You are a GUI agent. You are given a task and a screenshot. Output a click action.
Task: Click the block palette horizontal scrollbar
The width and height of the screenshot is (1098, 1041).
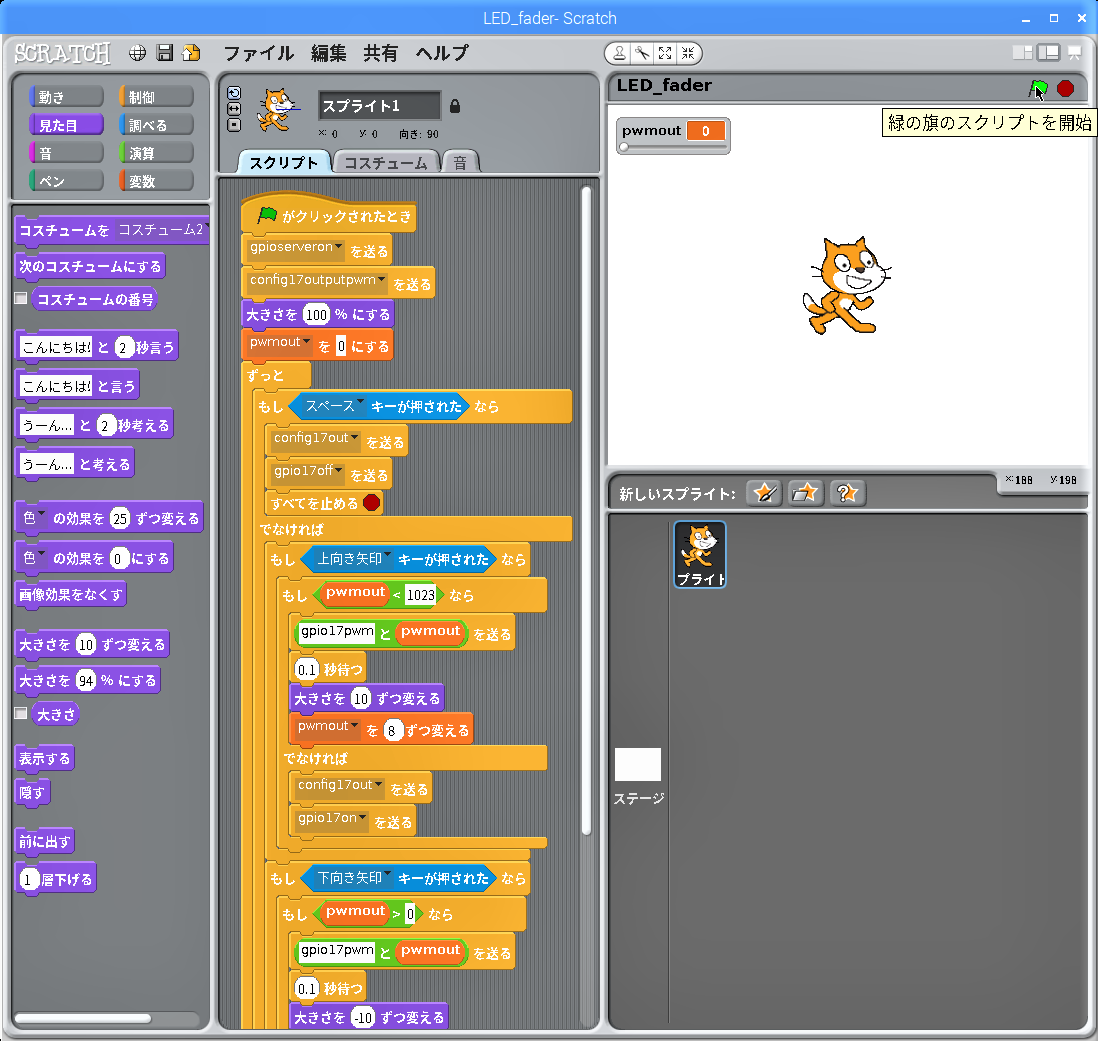point(83,1018)
